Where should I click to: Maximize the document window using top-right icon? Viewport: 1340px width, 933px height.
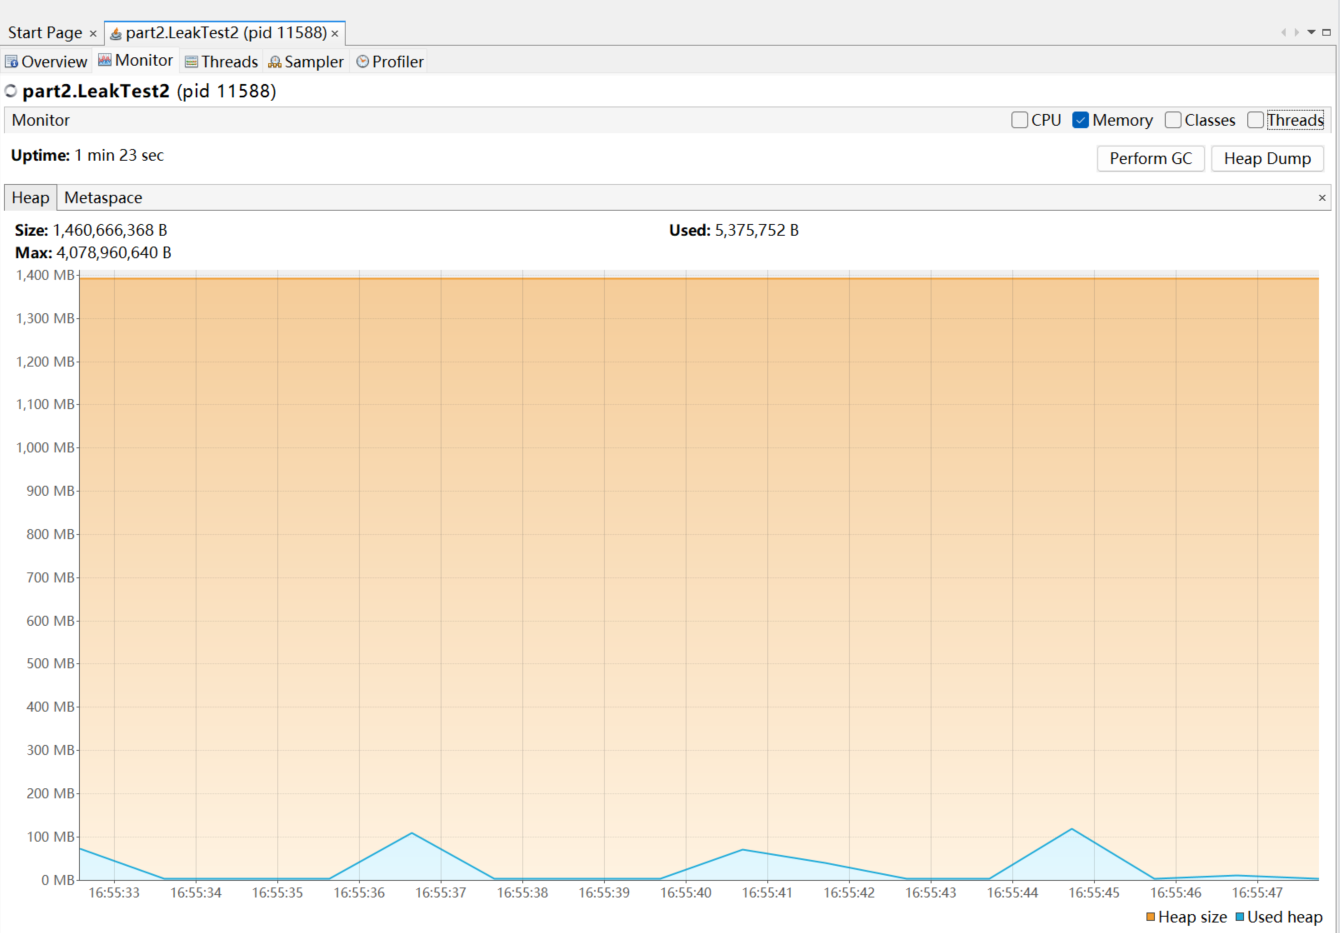1327,32
